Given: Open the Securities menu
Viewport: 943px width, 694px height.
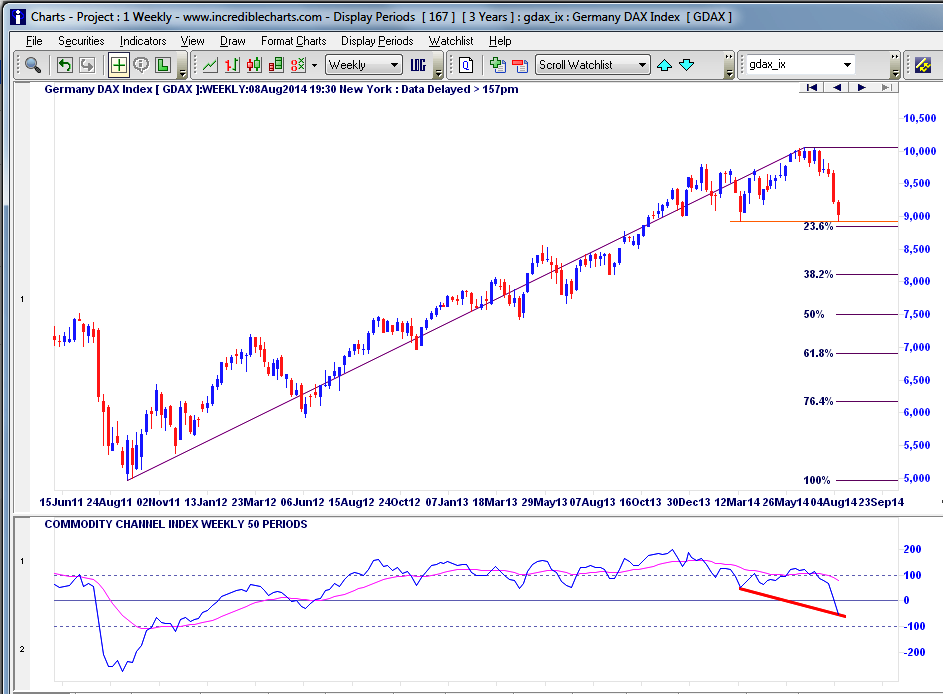Looking at the screenshot, I should pyautogui.click(x=81, y=41).
